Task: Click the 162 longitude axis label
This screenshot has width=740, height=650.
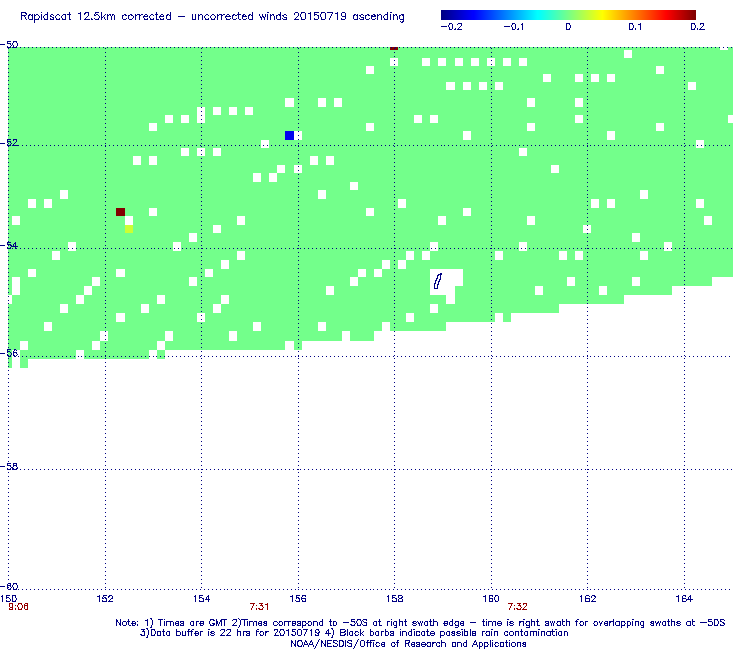Action: (587, 599)
